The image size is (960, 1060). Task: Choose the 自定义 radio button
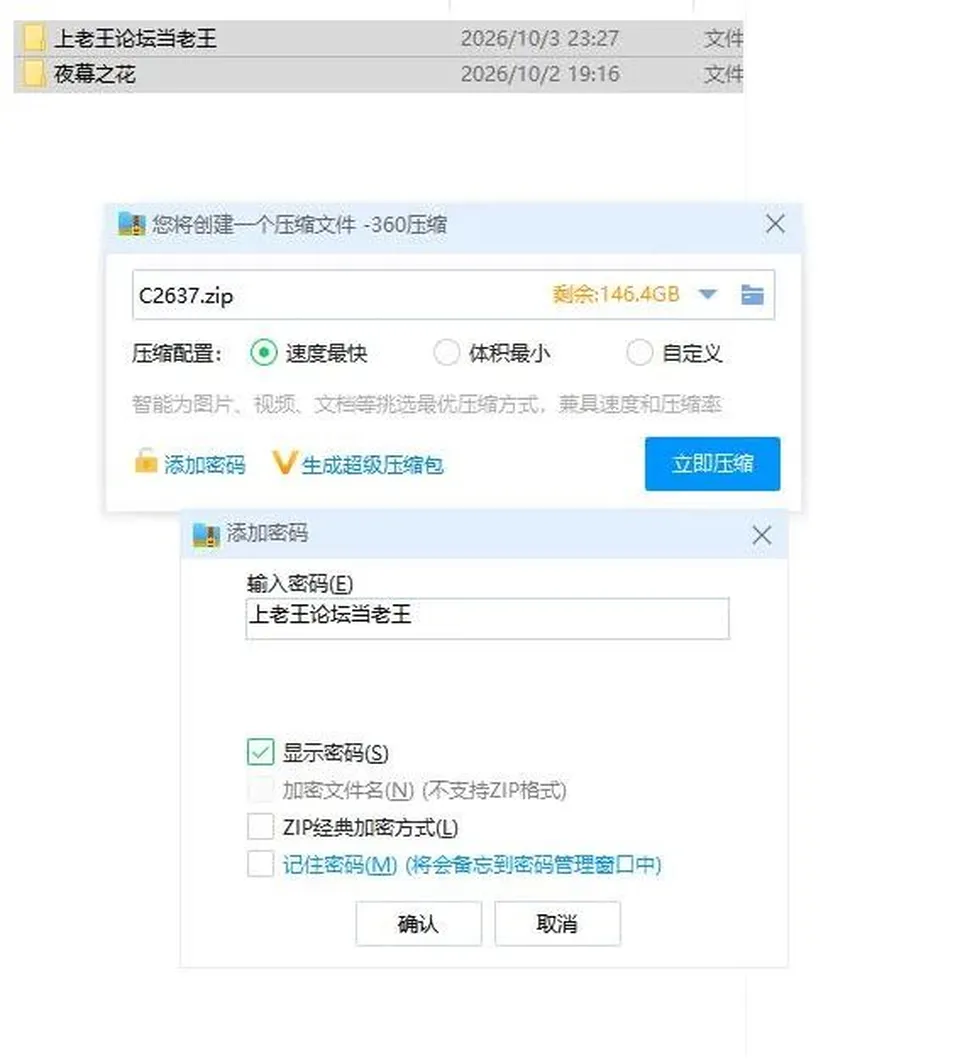point(640,352)
